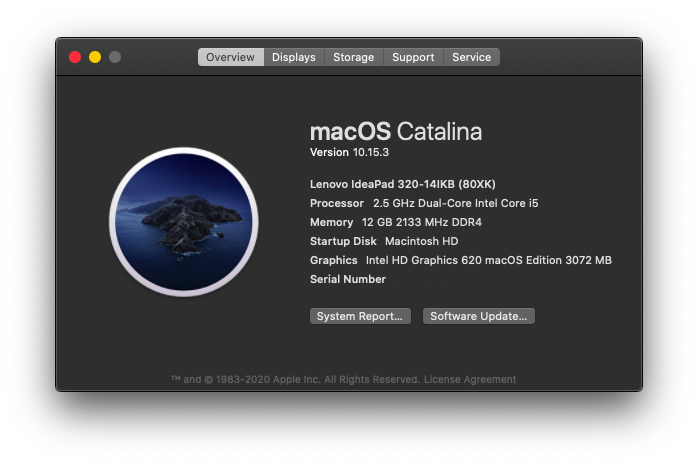
Task: Open the License Agreement link
Action: pos(470,380)
